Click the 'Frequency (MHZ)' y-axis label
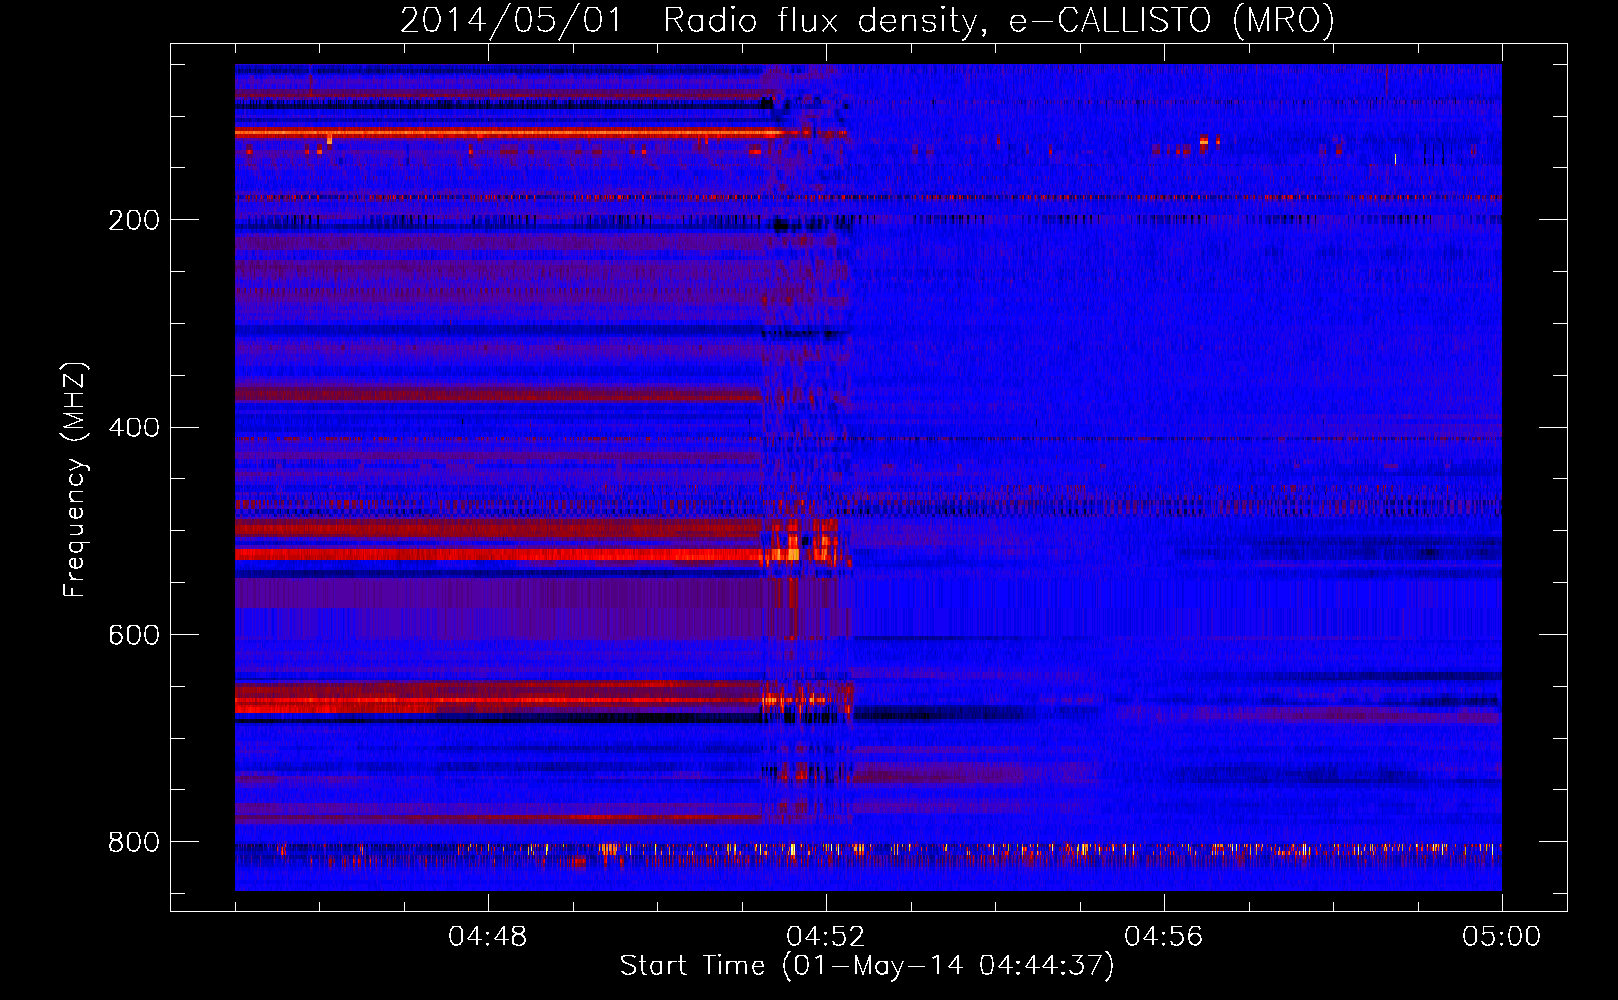This screenshot has width=1618, height=1000. [75, 480]
